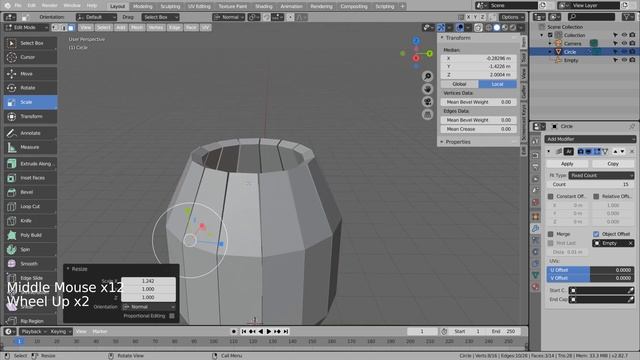Open the Options dropdown in header
This screenshot has width=640, height=360.
point(512,17)
